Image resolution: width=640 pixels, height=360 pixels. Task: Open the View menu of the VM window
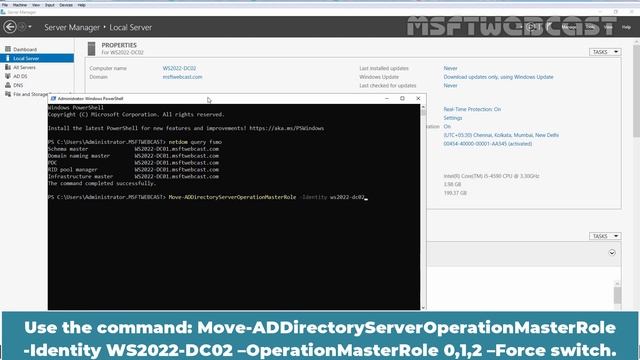(x=36, y=5)
